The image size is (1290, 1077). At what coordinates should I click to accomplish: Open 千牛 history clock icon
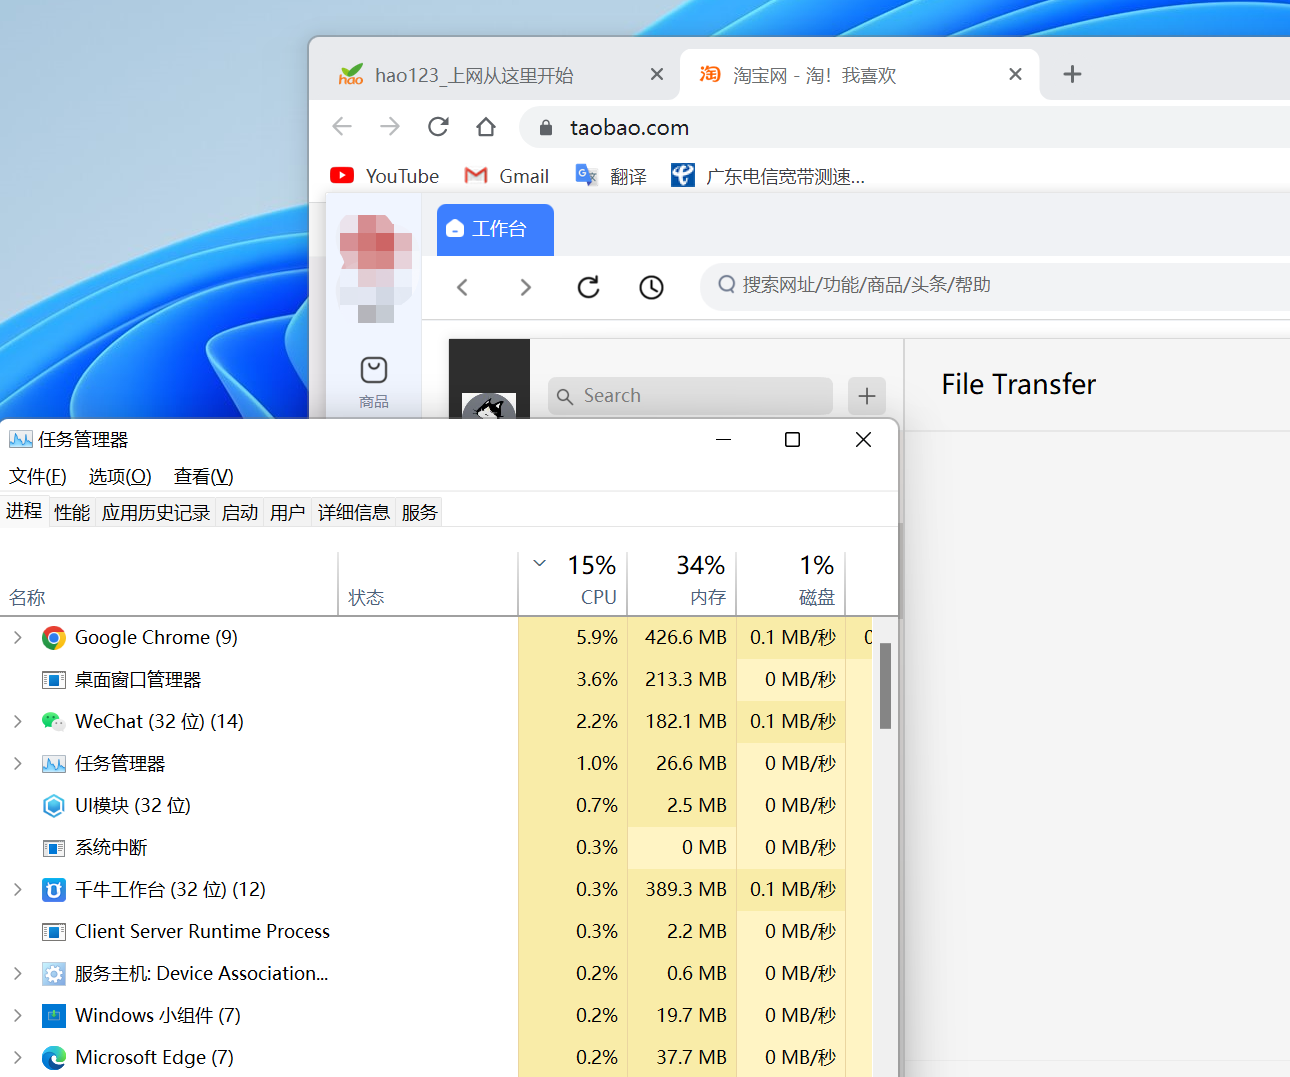pyautogui.click(x=651, y=287)
